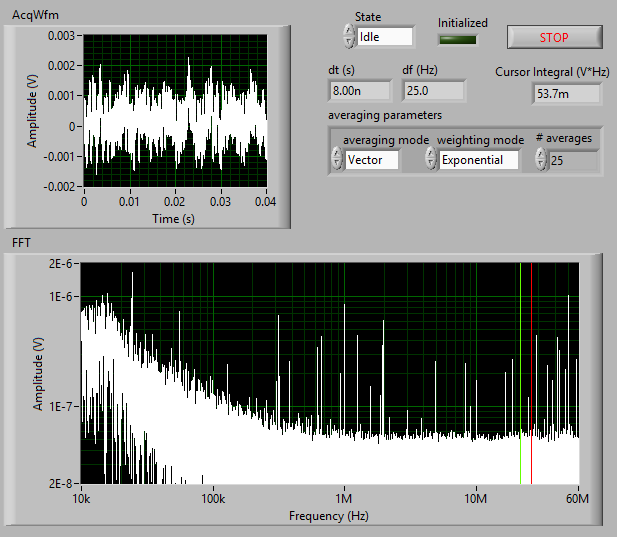Click the Initialized LED indicator

pyautogui.click(x=459, y=40)
